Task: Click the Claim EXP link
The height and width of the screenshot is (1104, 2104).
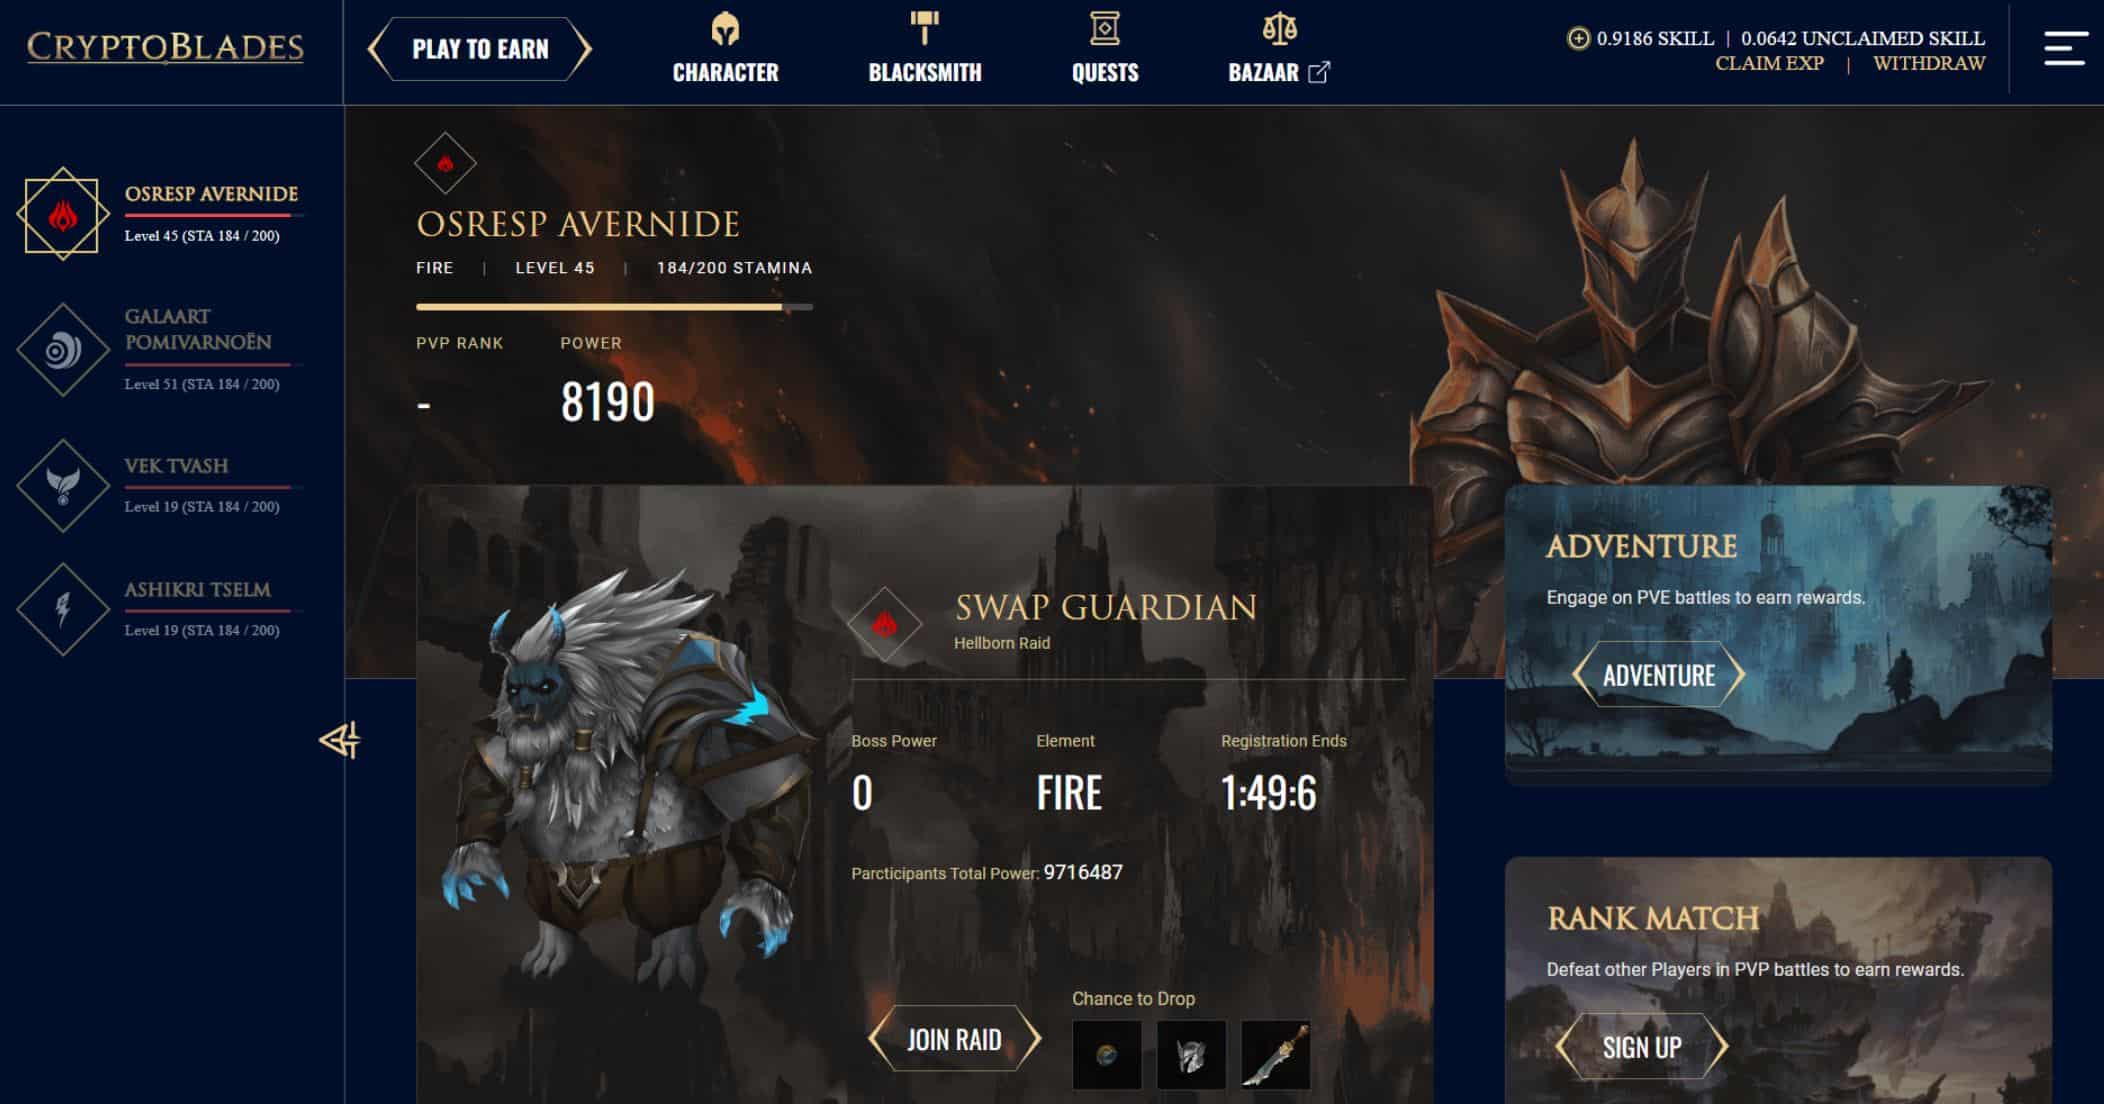Action: click(x=1769, y=63)
